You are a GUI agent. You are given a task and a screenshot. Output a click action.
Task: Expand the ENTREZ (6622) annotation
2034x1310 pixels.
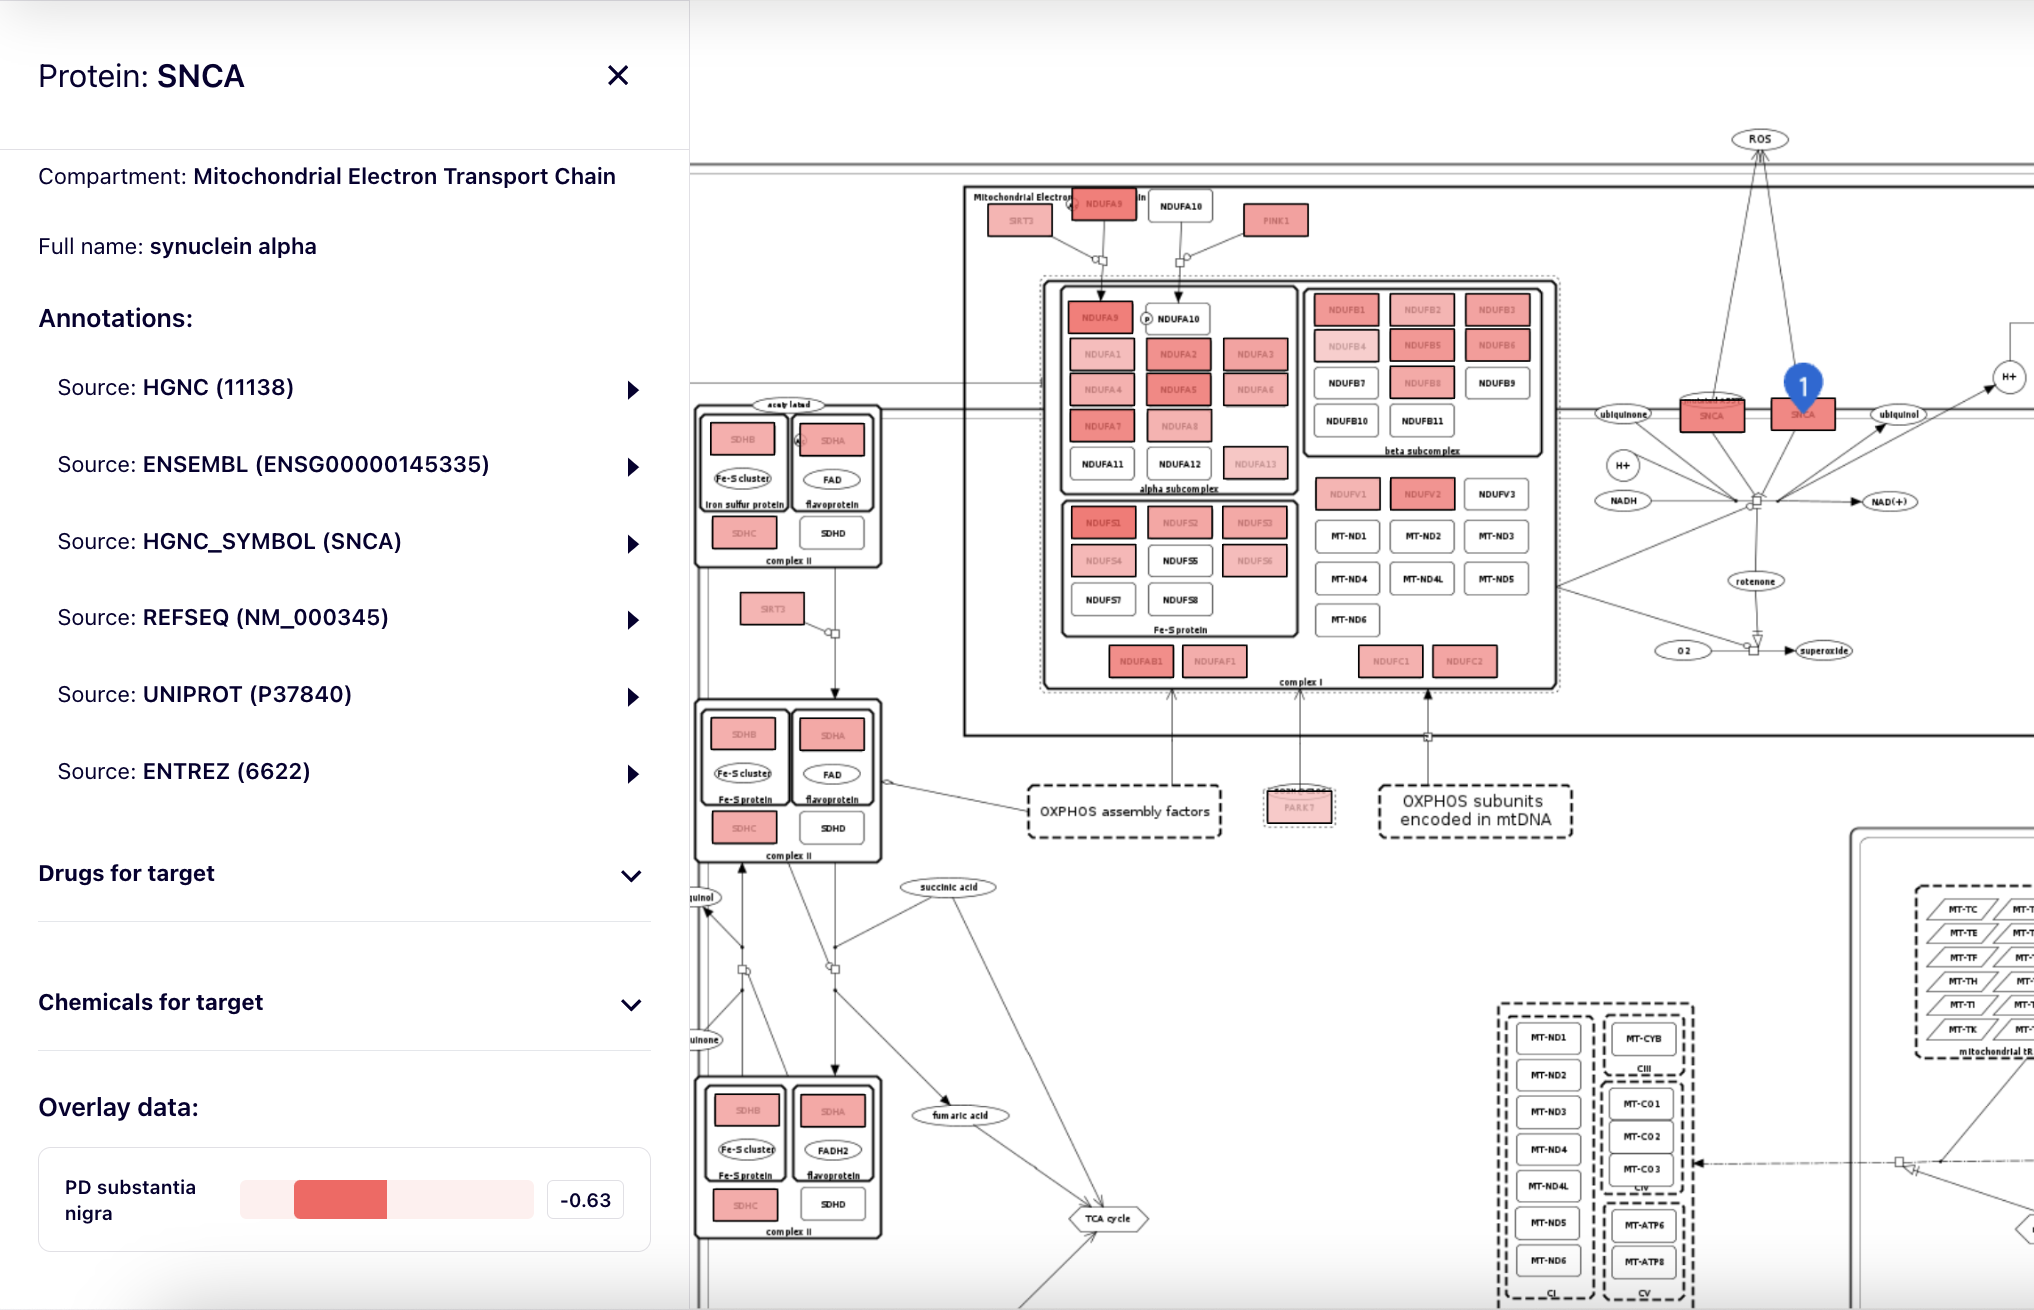632,774
